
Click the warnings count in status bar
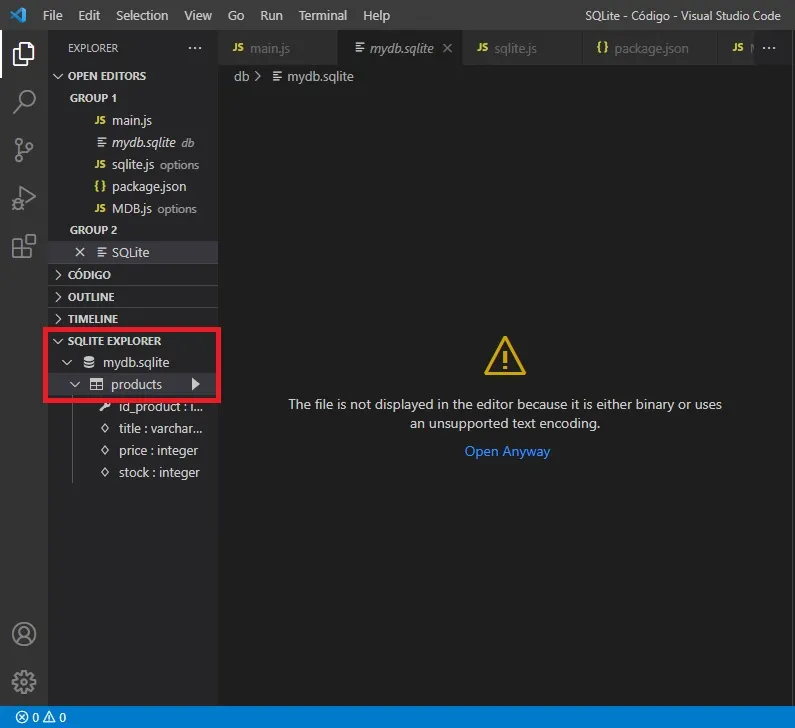click(55, 717)
